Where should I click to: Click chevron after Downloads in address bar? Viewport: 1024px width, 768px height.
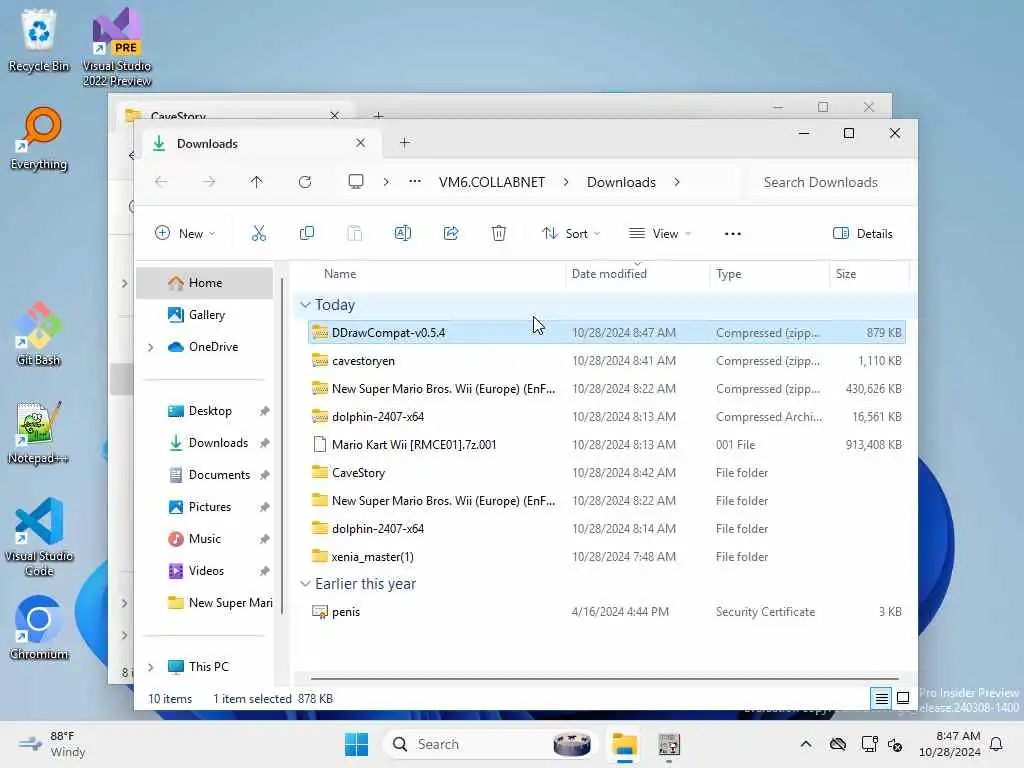(x=677, y=182)
